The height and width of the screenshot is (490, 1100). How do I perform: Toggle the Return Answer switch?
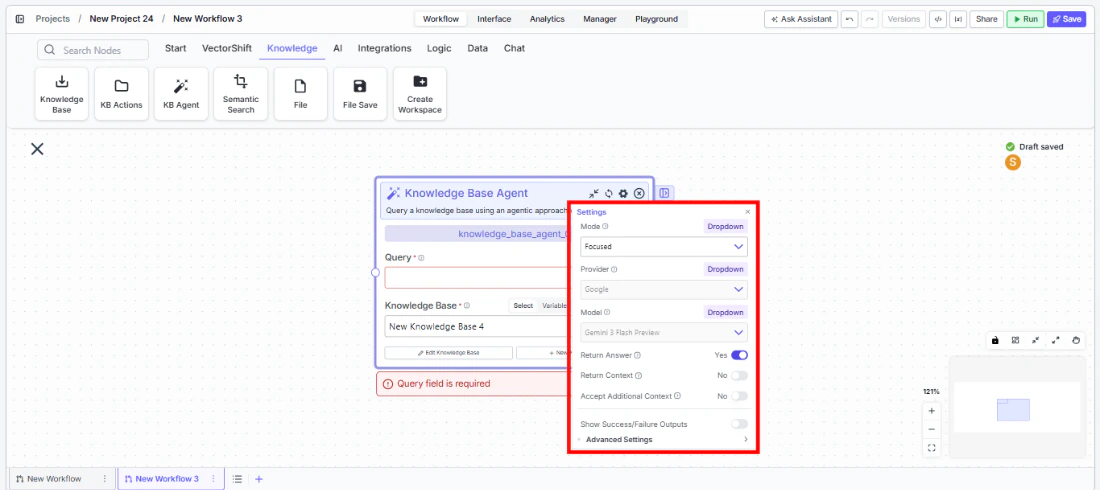[739, 355]
